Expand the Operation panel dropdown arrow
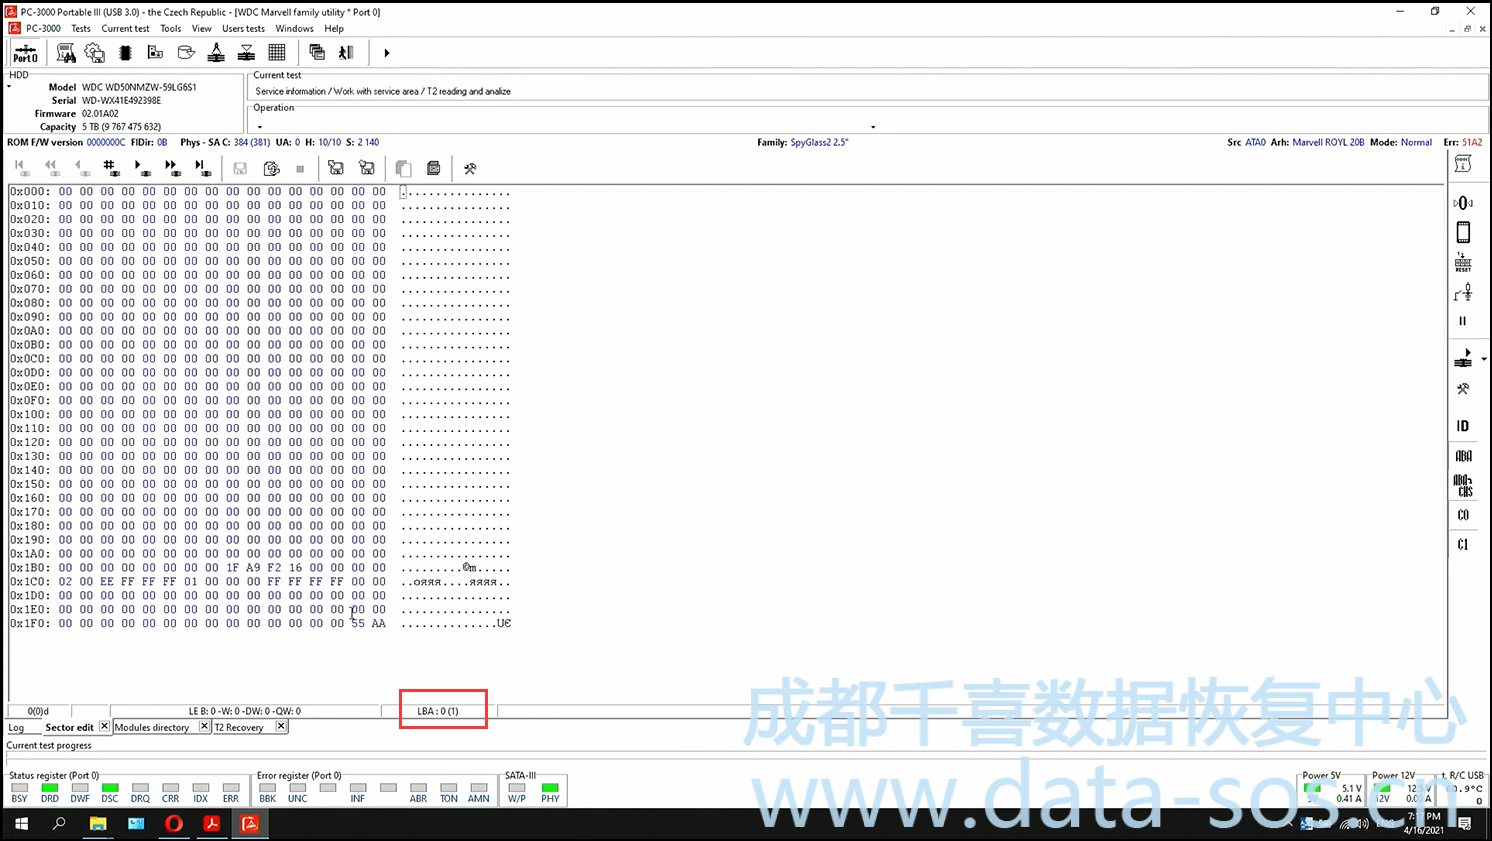Viewport: 1492px width, 841px height. (x=260, y=127)
